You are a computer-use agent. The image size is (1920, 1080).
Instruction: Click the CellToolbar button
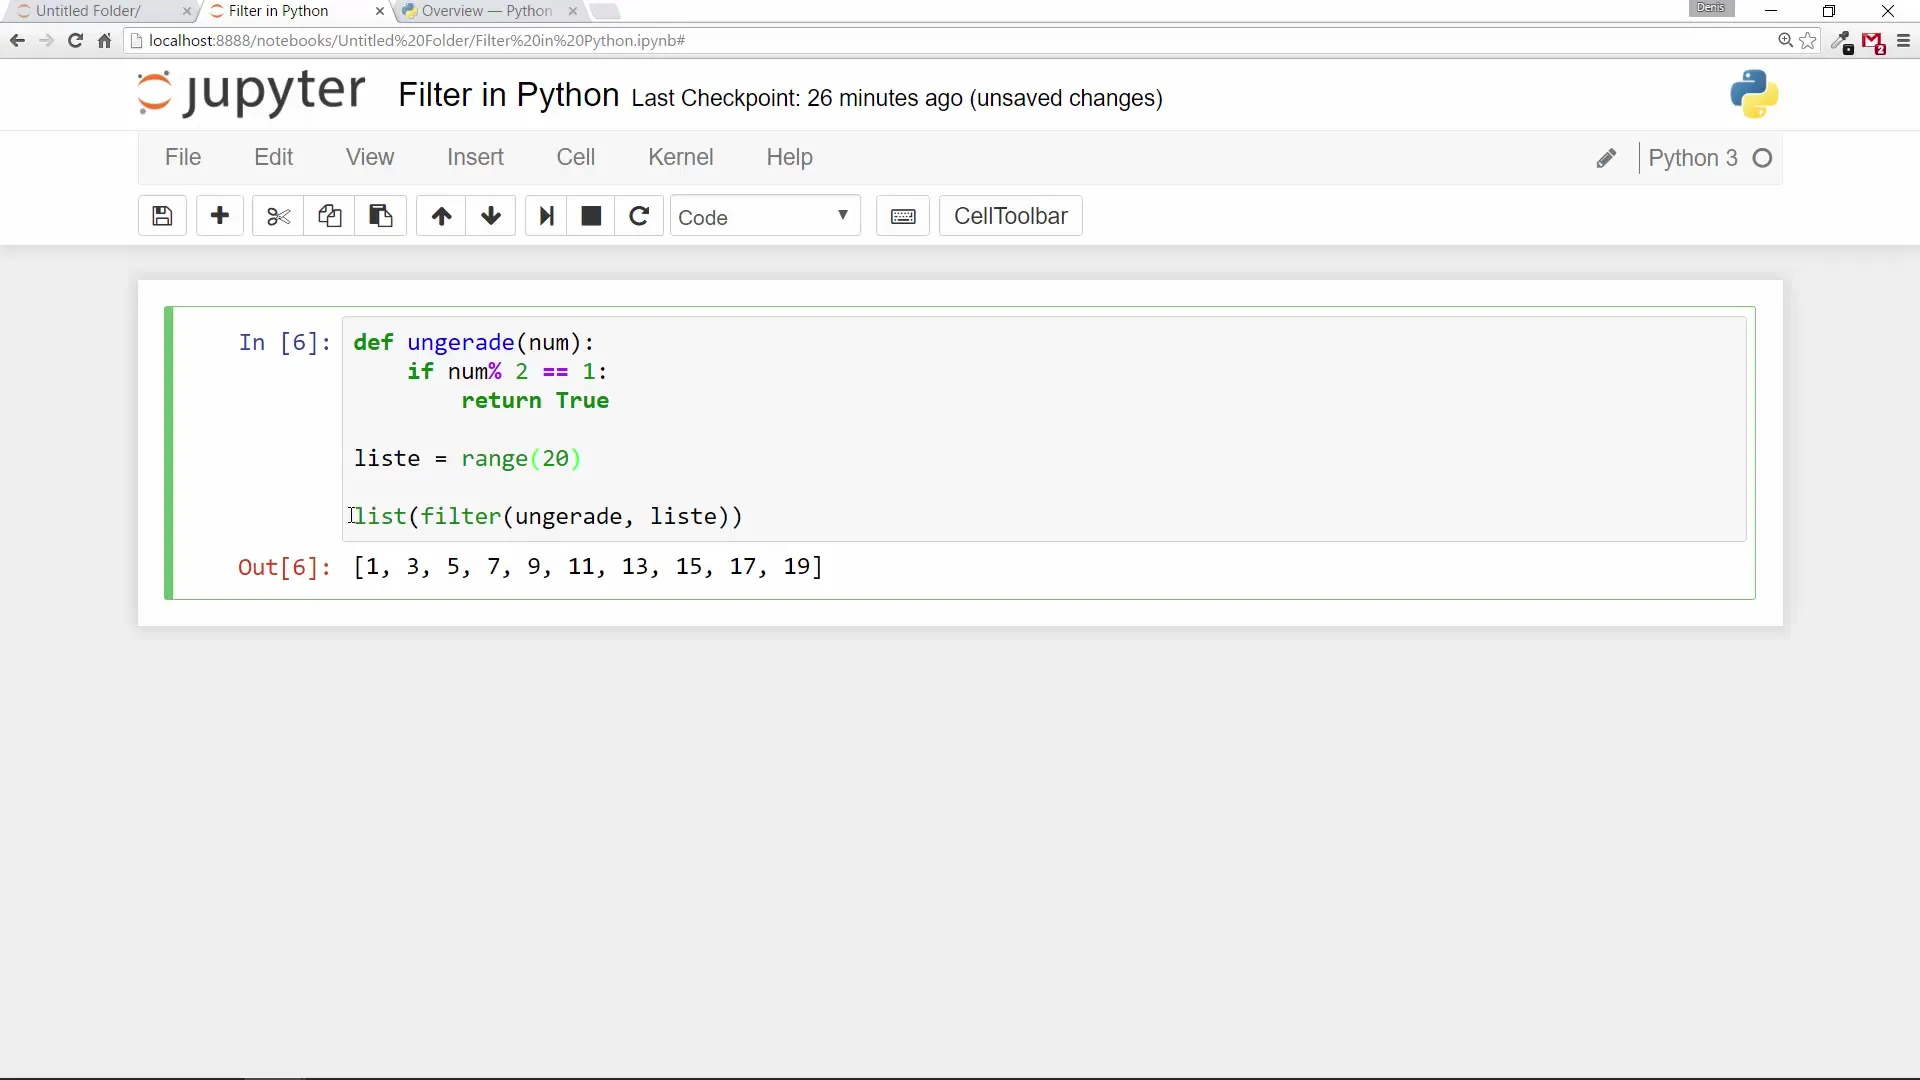pyautogui.click(x=1011, y=216)
